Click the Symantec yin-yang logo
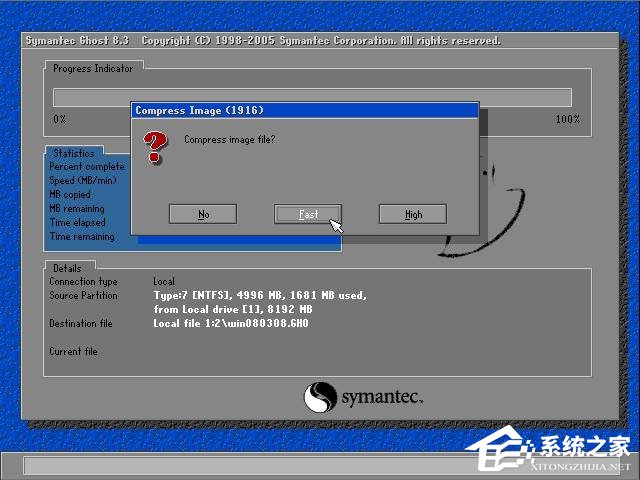Screen dimensions: 640x480 click(x=320, y=397)
